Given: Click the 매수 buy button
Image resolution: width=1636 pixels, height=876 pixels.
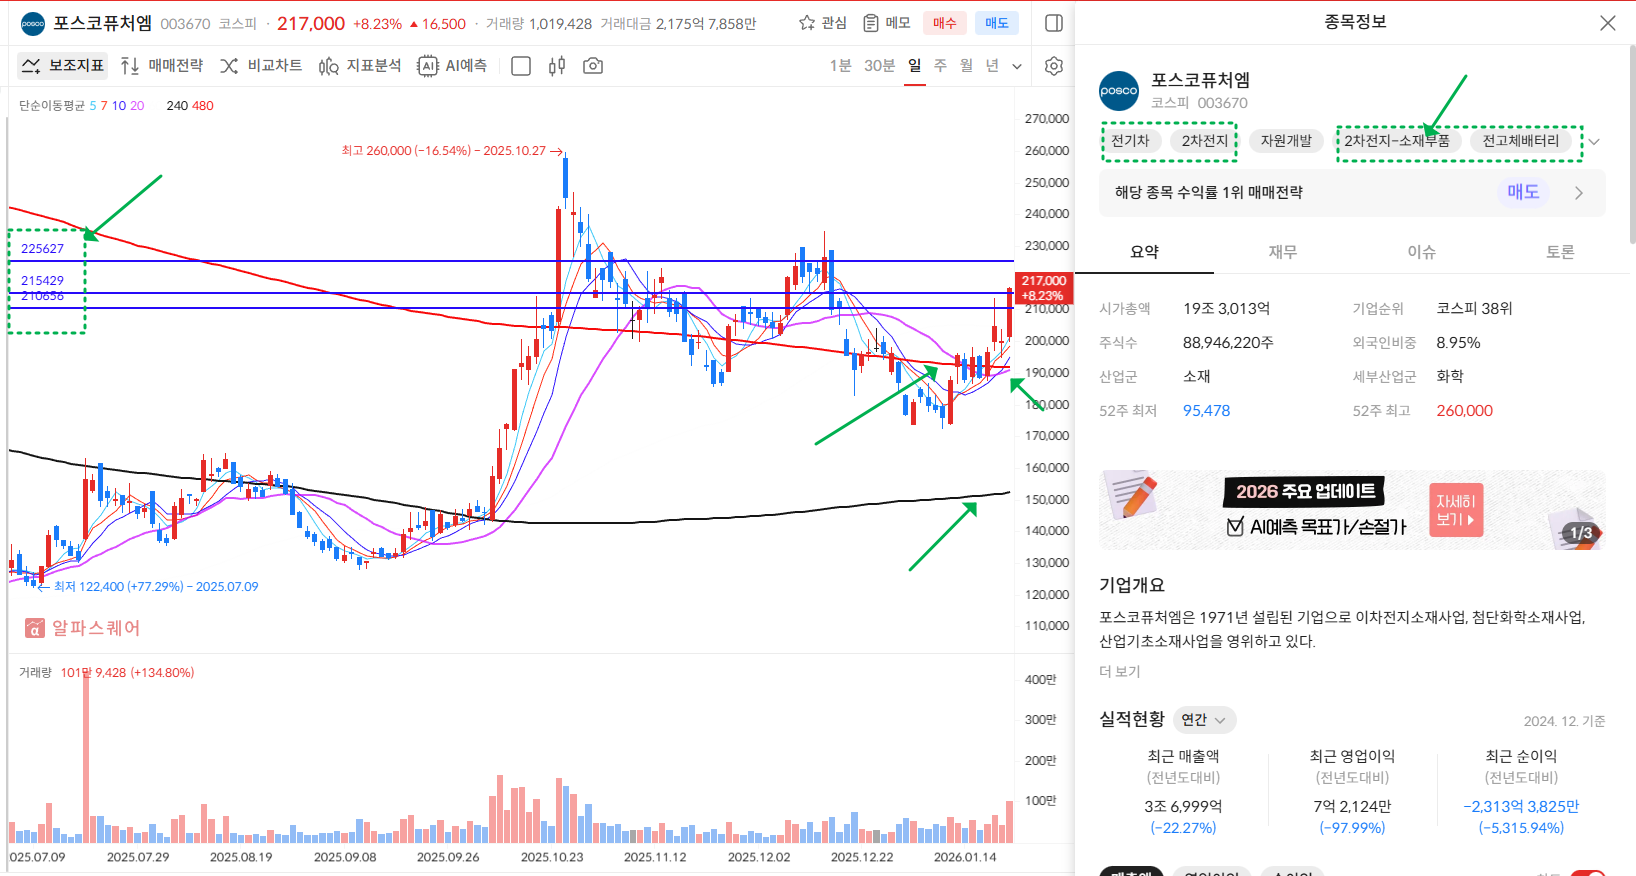Looking at the screenshot, I should pos(945,23).
